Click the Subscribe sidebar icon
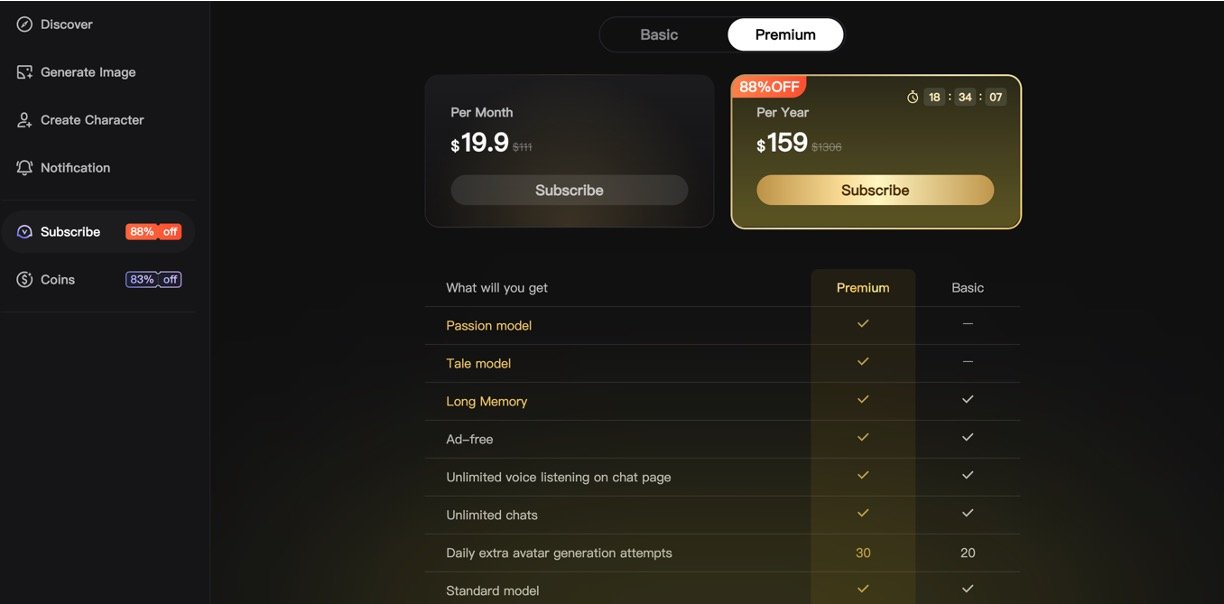Image resolution: width=1224 pixels, height=604 pixels. coord(25,232)
